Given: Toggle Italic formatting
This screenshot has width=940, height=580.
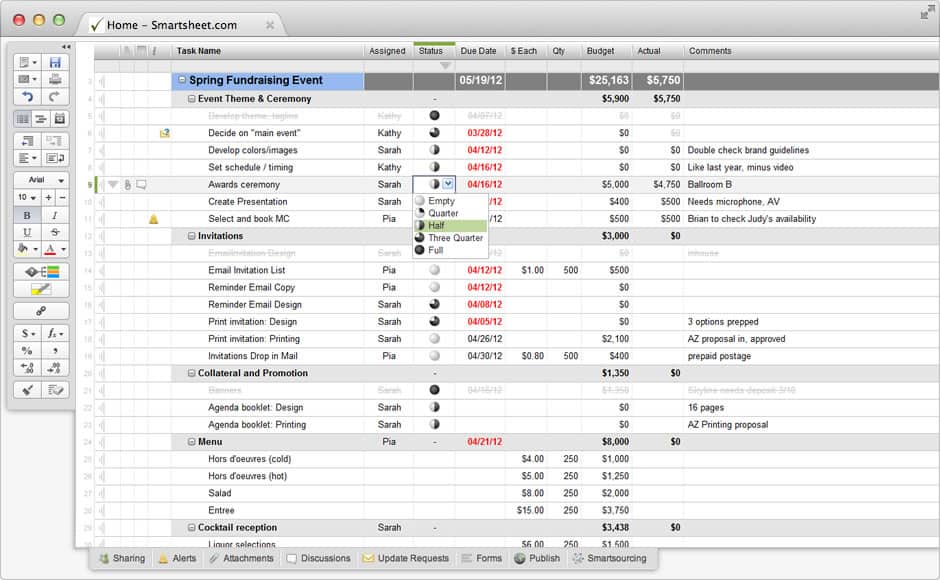Looking at the screenshot, I should tap(55, 215).
